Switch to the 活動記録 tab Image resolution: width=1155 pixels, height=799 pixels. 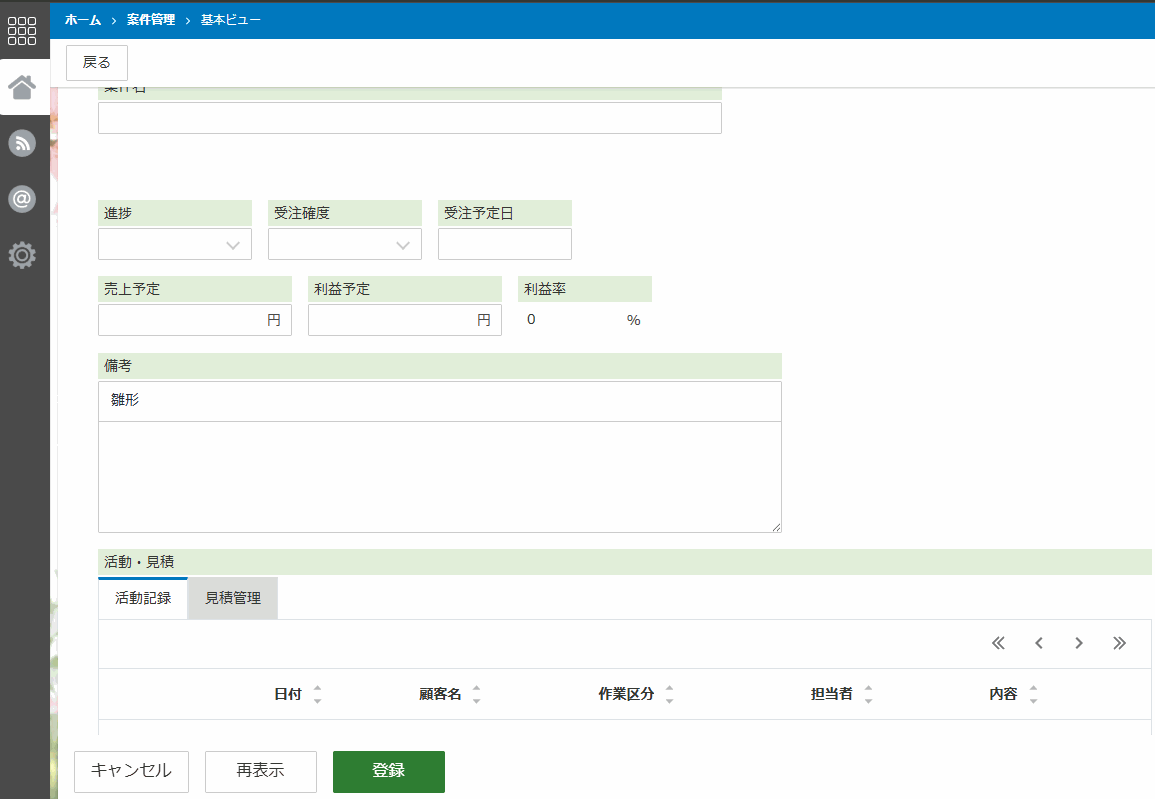(x=143, y=598)
